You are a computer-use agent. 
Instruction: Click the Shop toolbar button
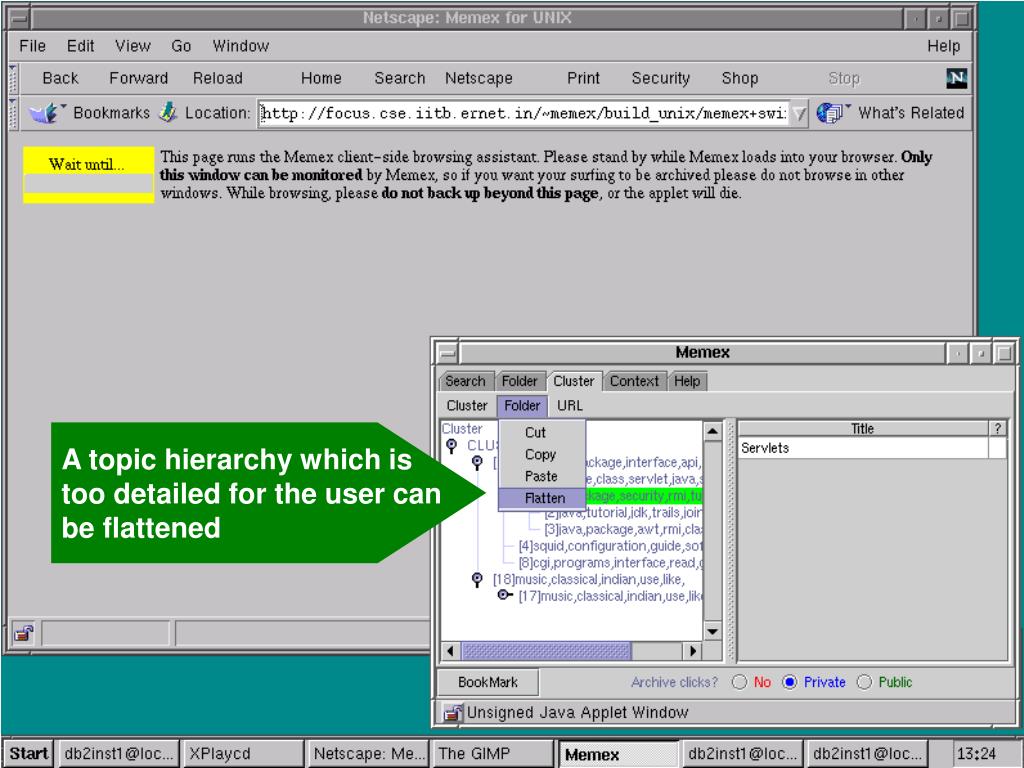click(x=739, y=78)
